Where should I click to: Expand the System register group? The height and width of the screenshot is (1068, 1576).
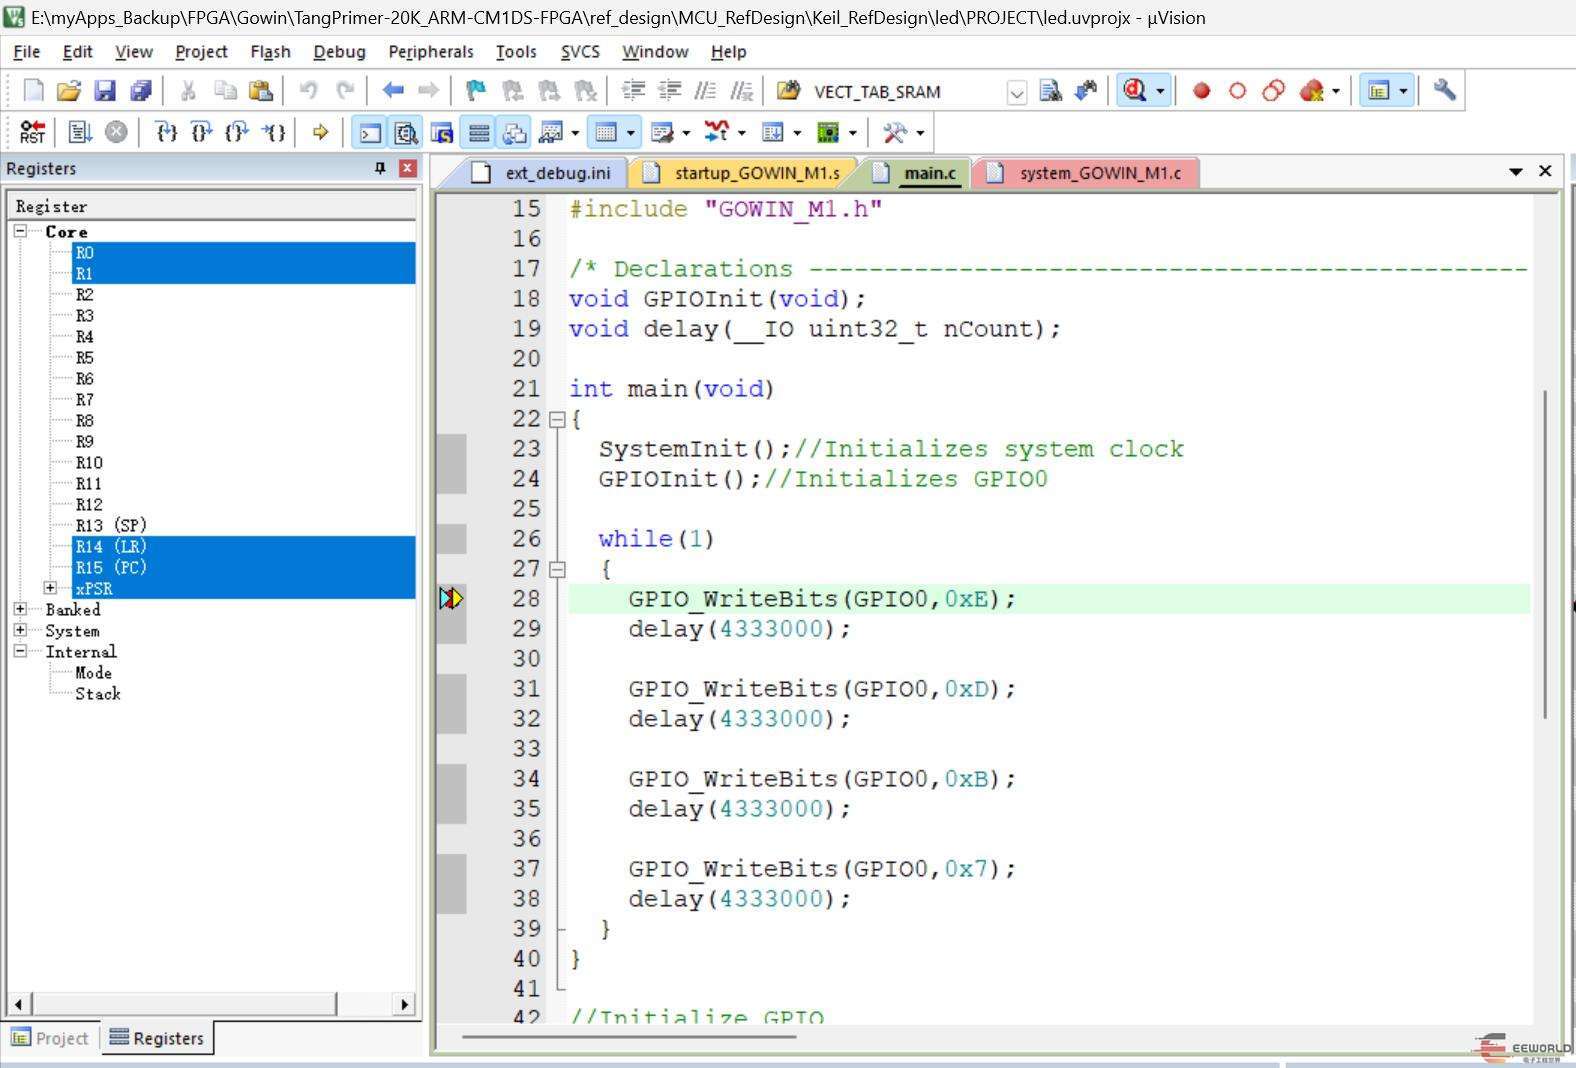click(20, 630)
